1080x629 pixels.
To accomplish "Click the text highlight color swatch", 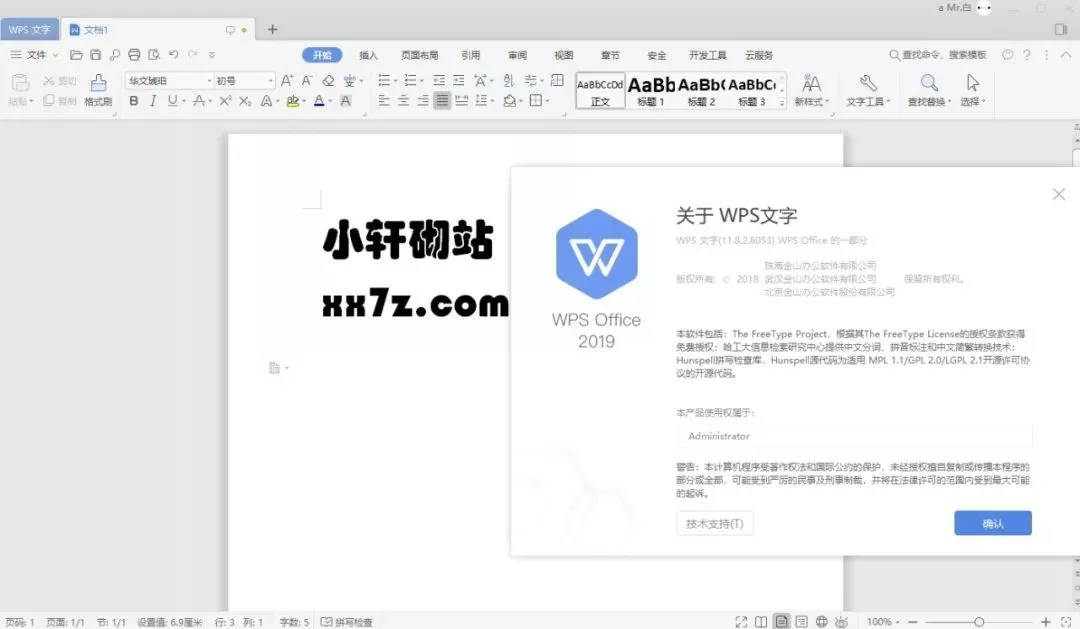I will point(293,101).
